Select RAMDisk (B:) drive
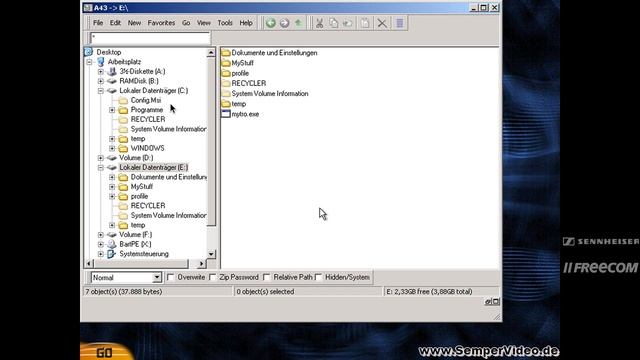Screen dimensions: 640x360 click(x=139, y=81)
